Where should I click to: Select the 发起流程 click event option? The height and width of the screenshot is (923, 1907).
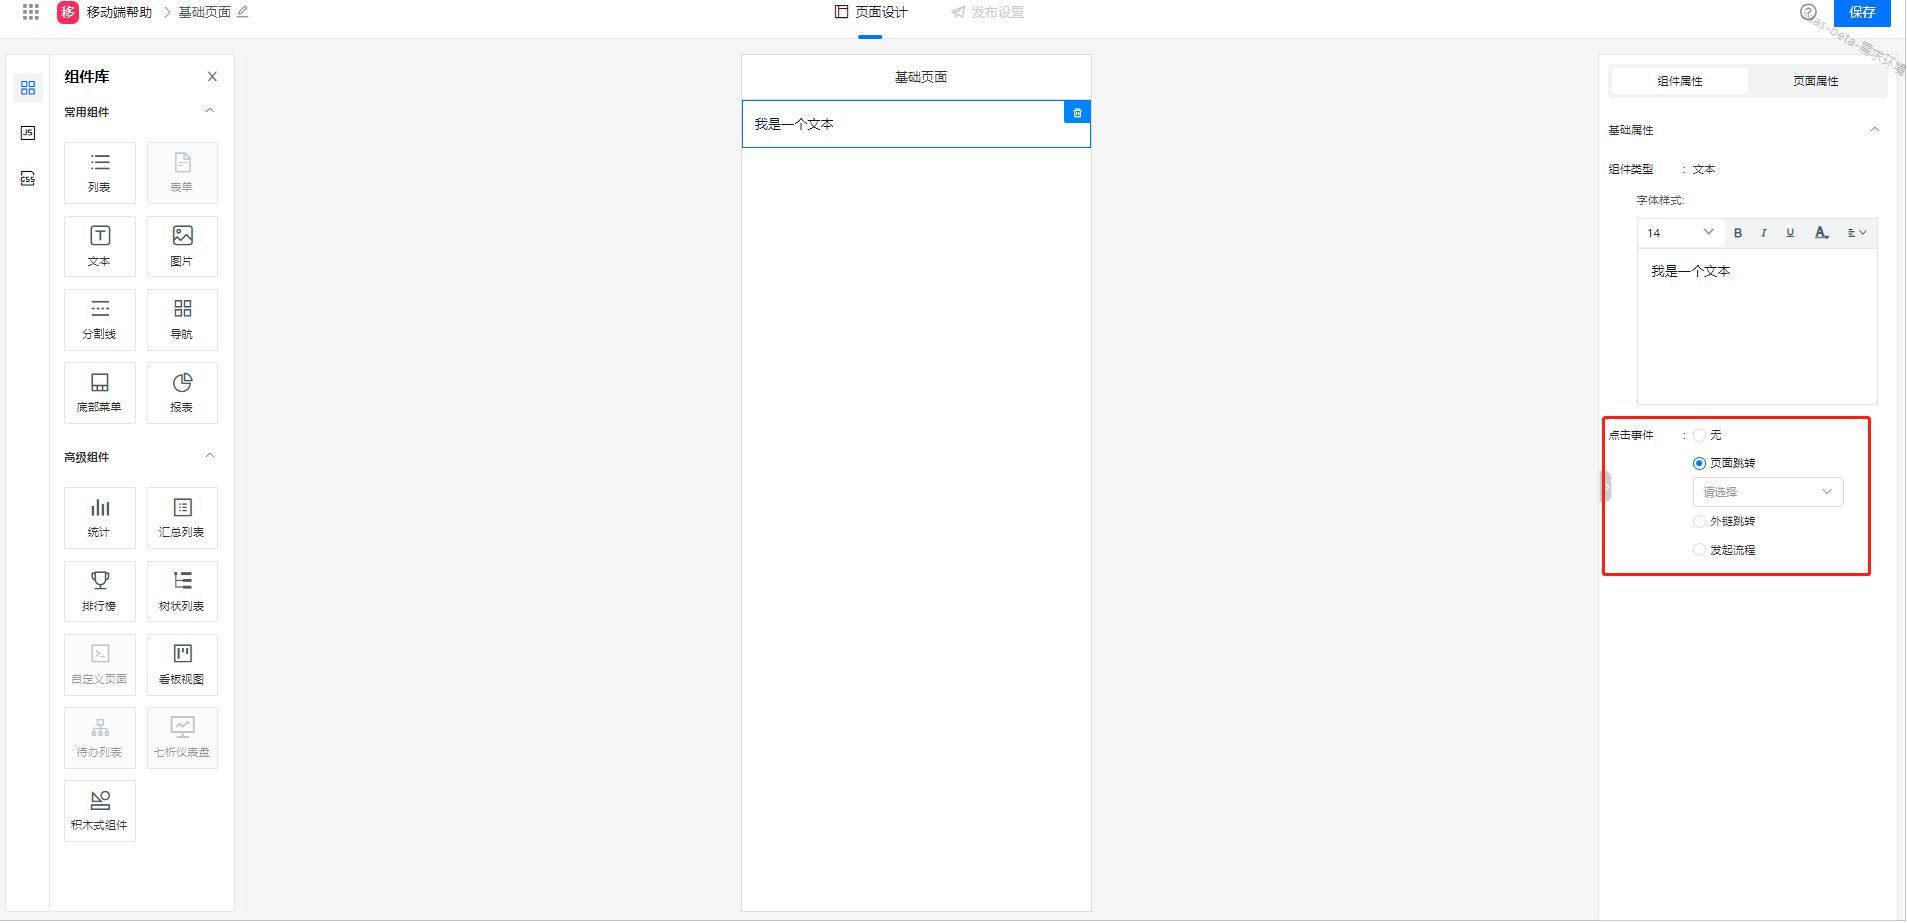point(1699,550)
